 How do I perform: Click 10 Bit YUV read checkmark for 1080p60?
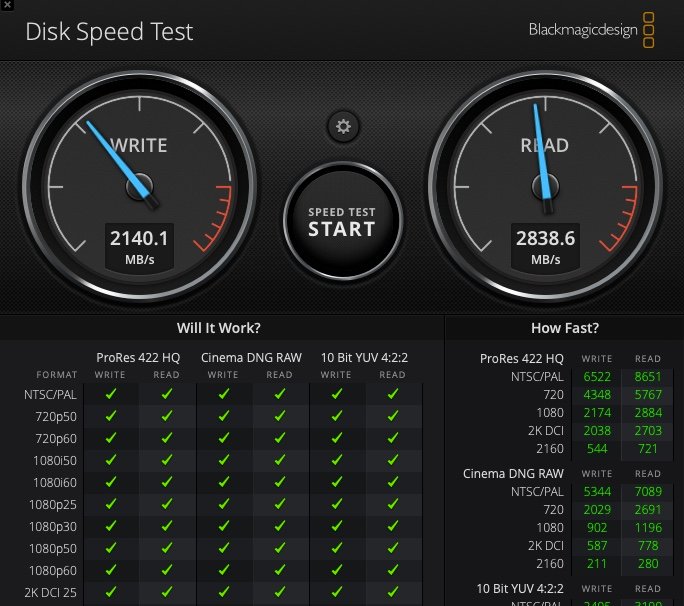point(393,570)
